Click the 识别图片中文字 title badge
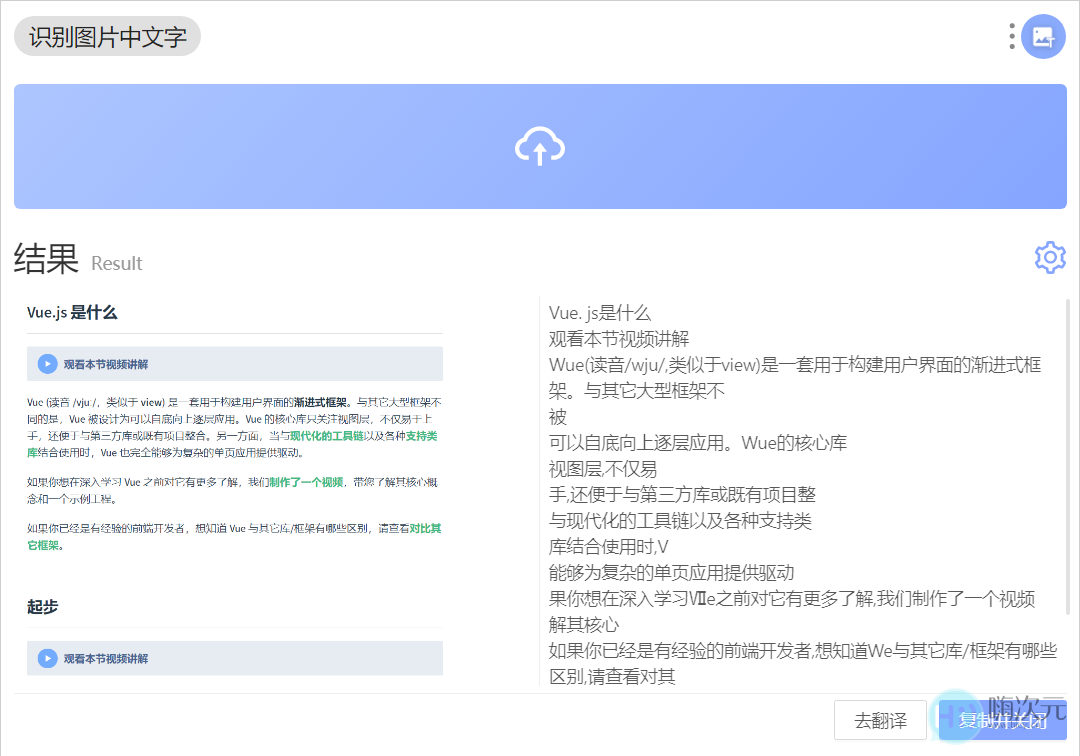Viewport: 1080px width, 756px height. pos(106,35)
